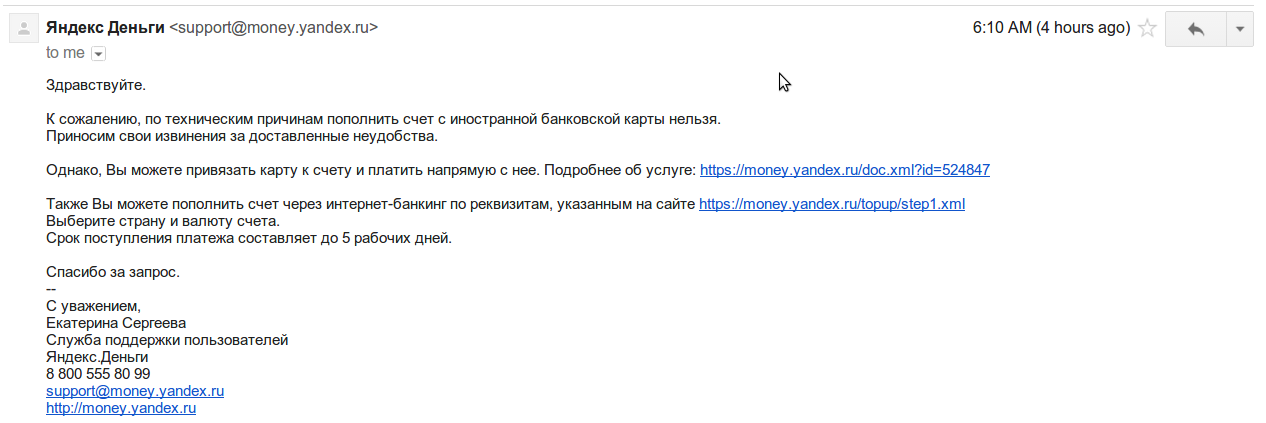1266x423 pixels.
Task: Click the 'Служба поддержки пользователей' line
Action: (x=167, y=340)
